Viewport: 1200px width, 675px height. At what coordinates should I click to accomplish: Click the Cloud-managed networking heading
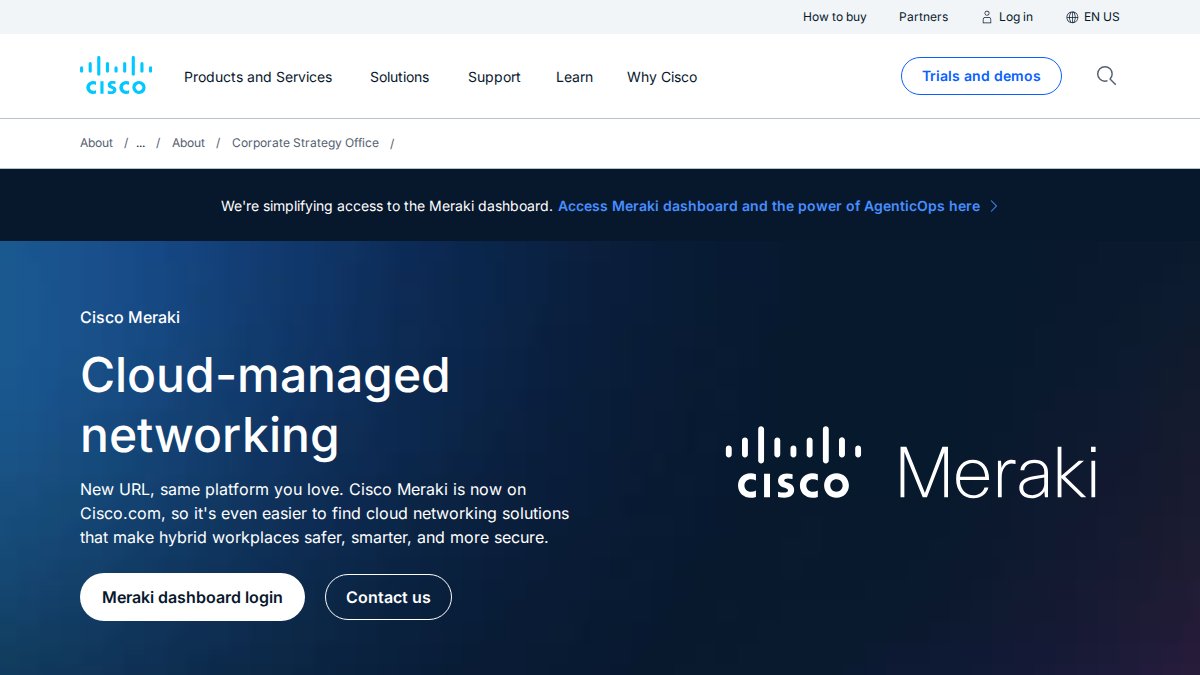(x=265, y=405)
